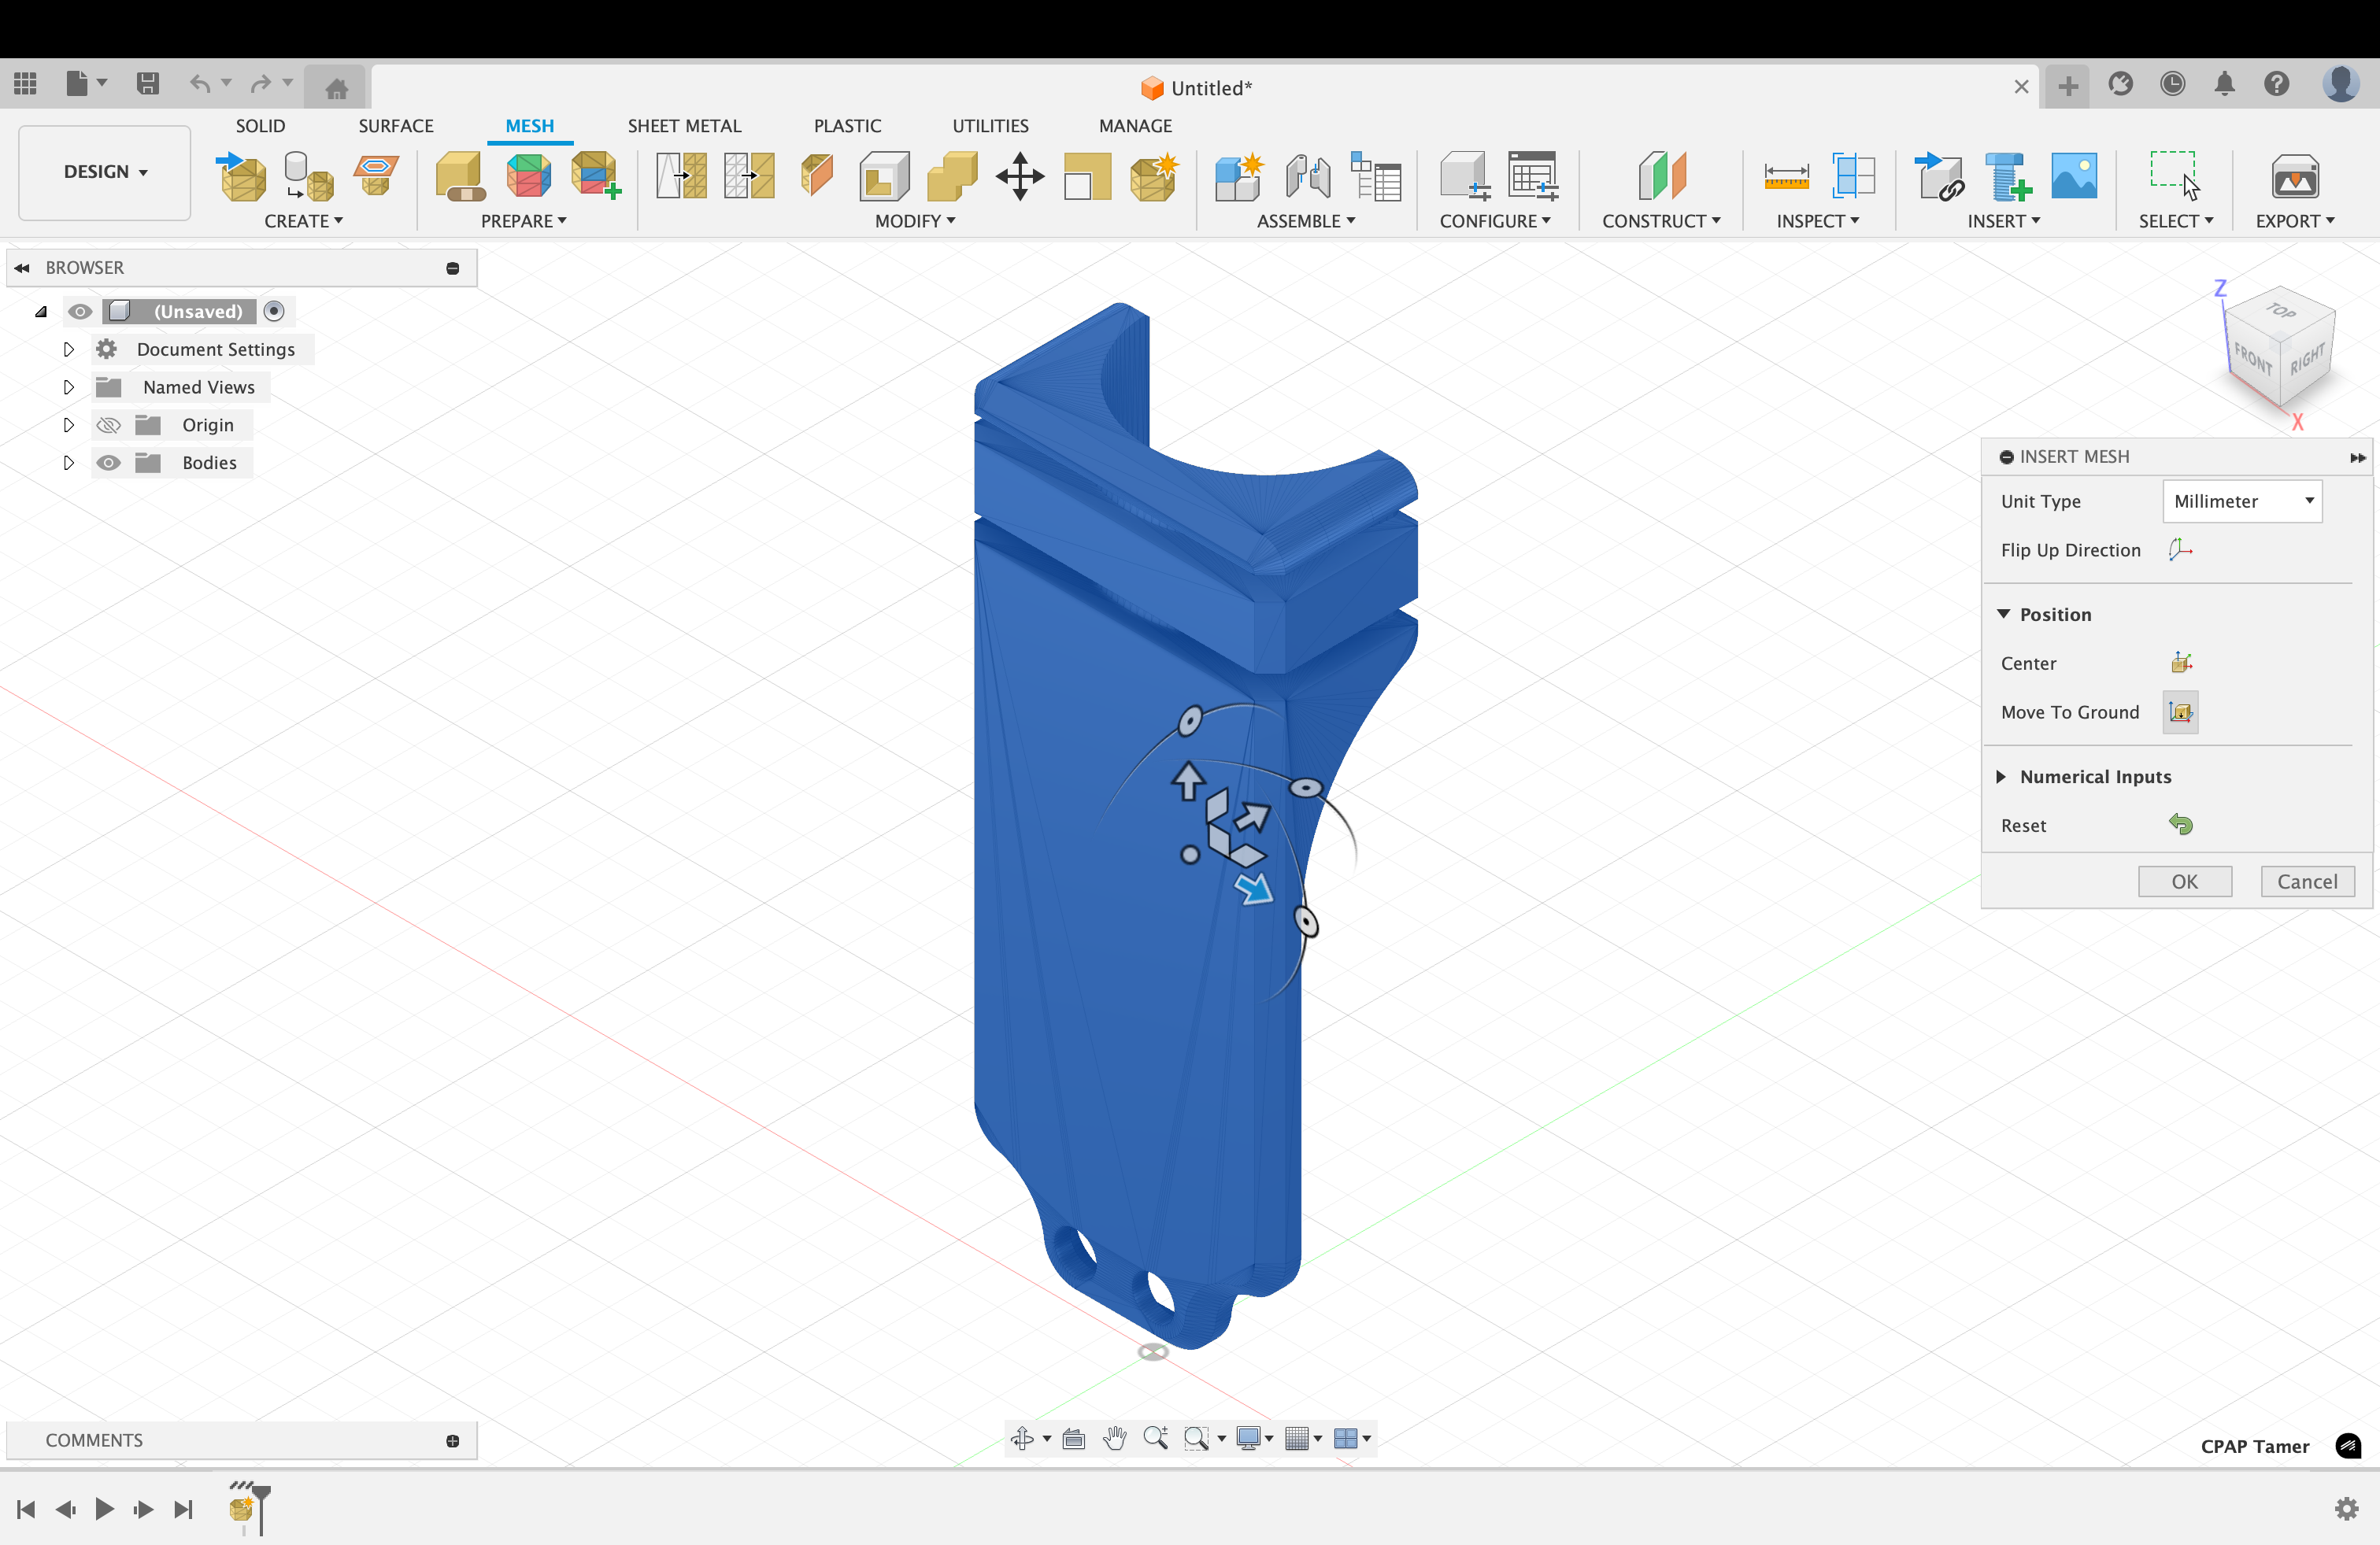Click the Export 3D print icon

pos(2294,177)
